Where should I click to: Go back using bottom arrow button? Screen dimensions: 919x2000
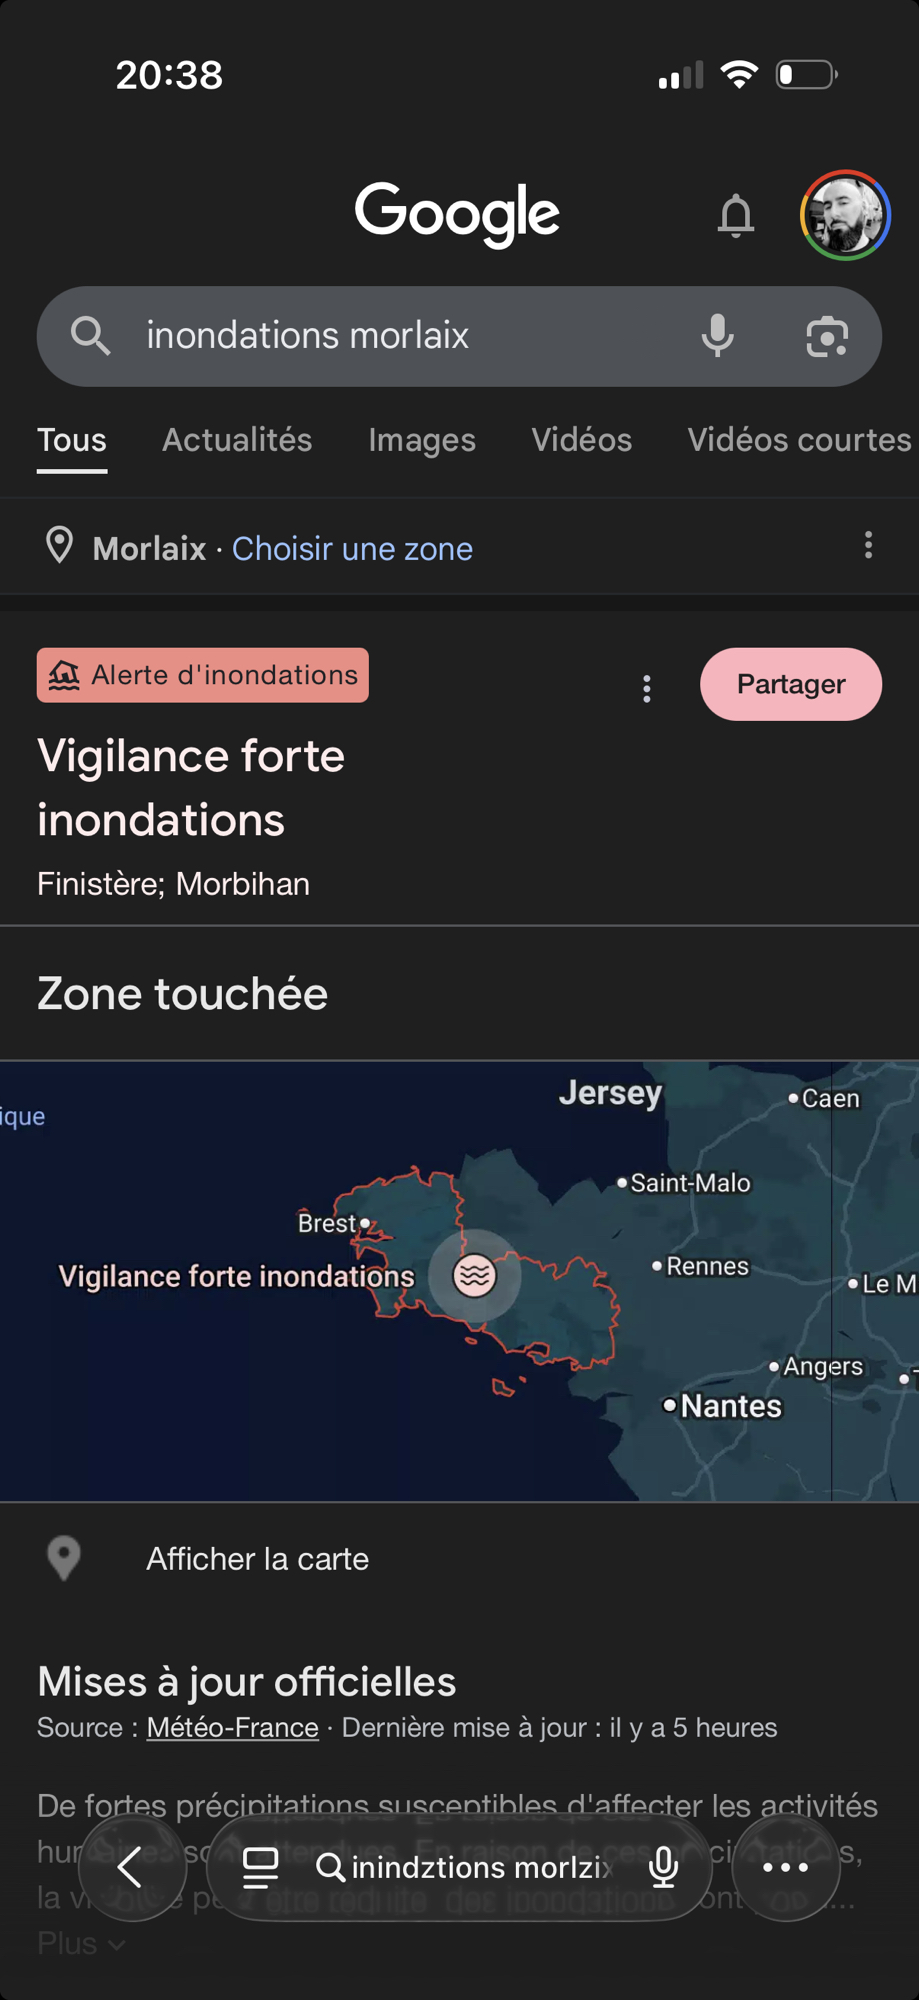[132, 1867]
